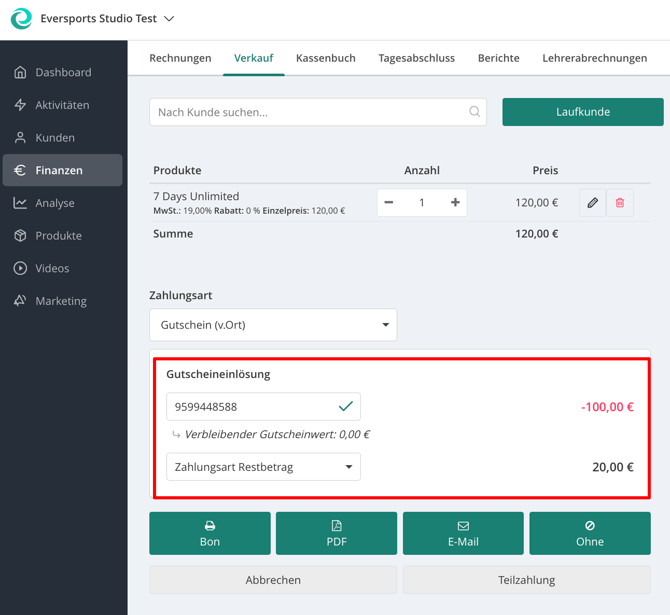
Task: Click the Laufkunde button
Action: (x=583, y=112)
